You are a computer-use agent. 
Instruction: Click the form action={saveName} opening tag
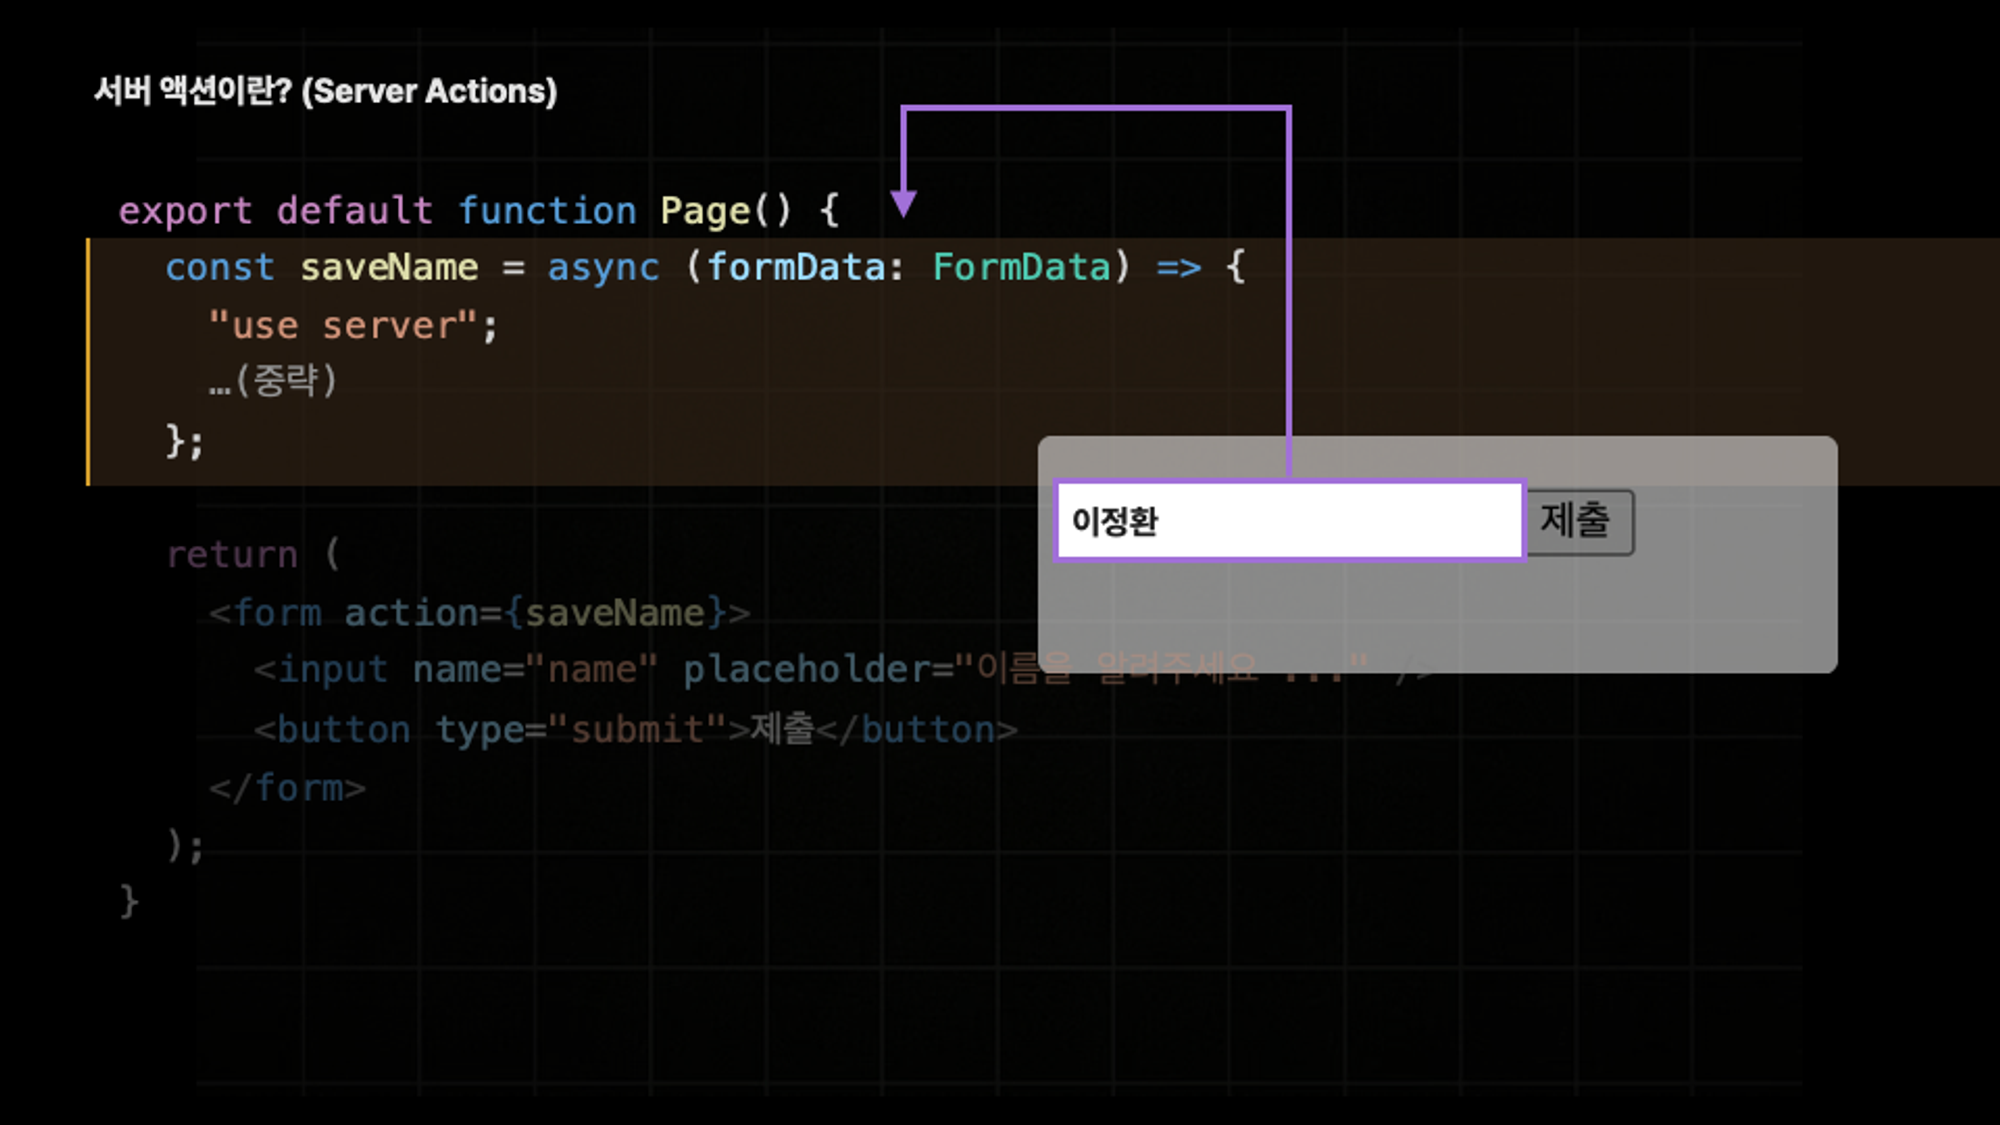pos(479,613)
